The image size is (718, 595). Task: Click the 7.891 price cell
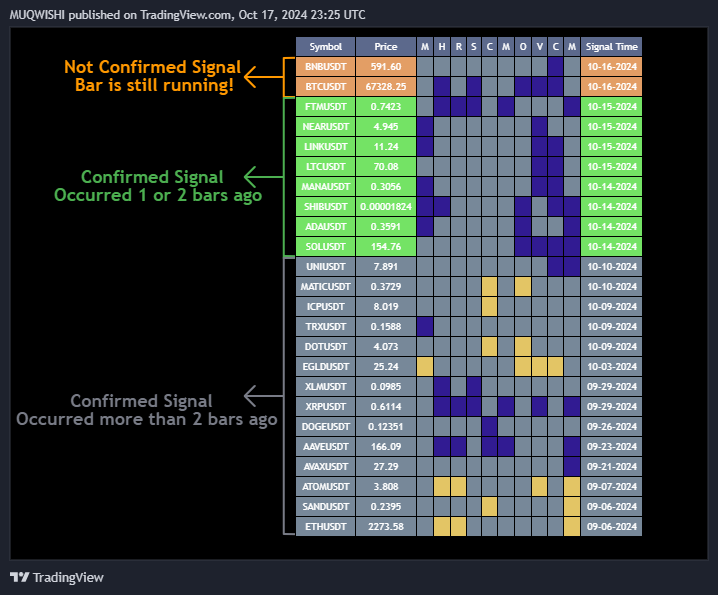coord(386,267)
